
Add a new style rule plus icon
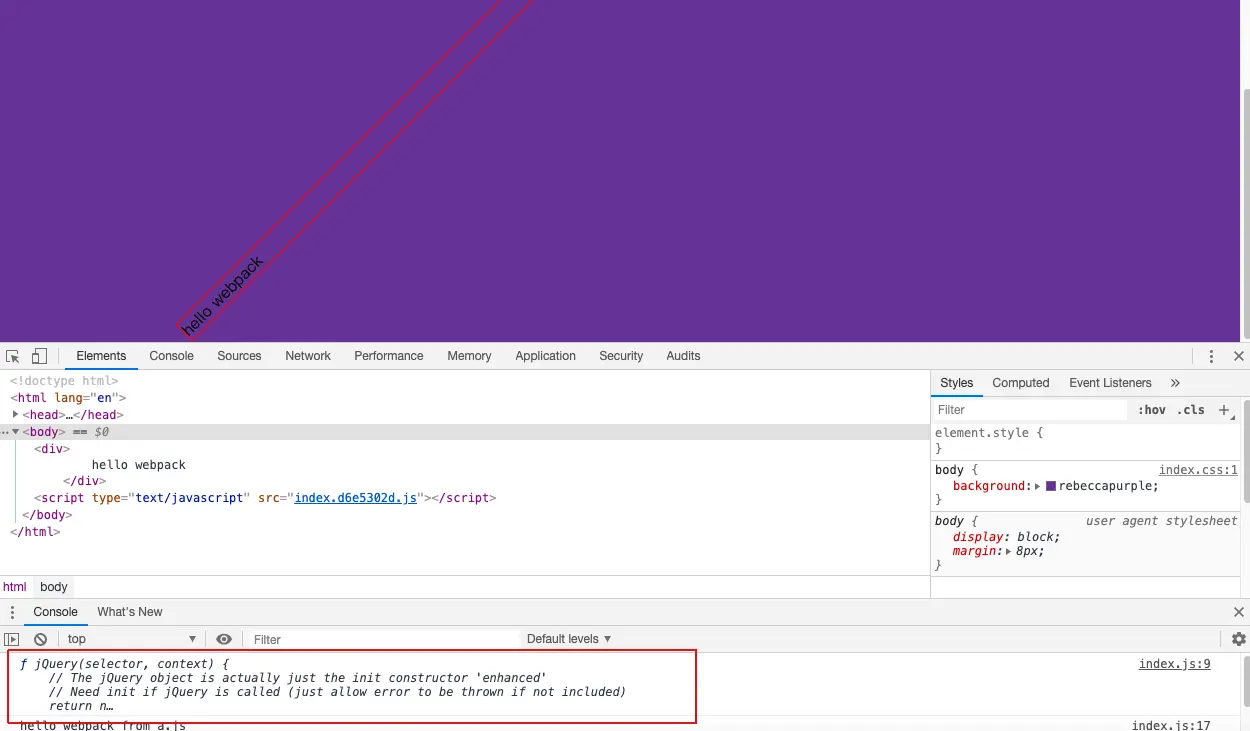tap(1224, 410)
